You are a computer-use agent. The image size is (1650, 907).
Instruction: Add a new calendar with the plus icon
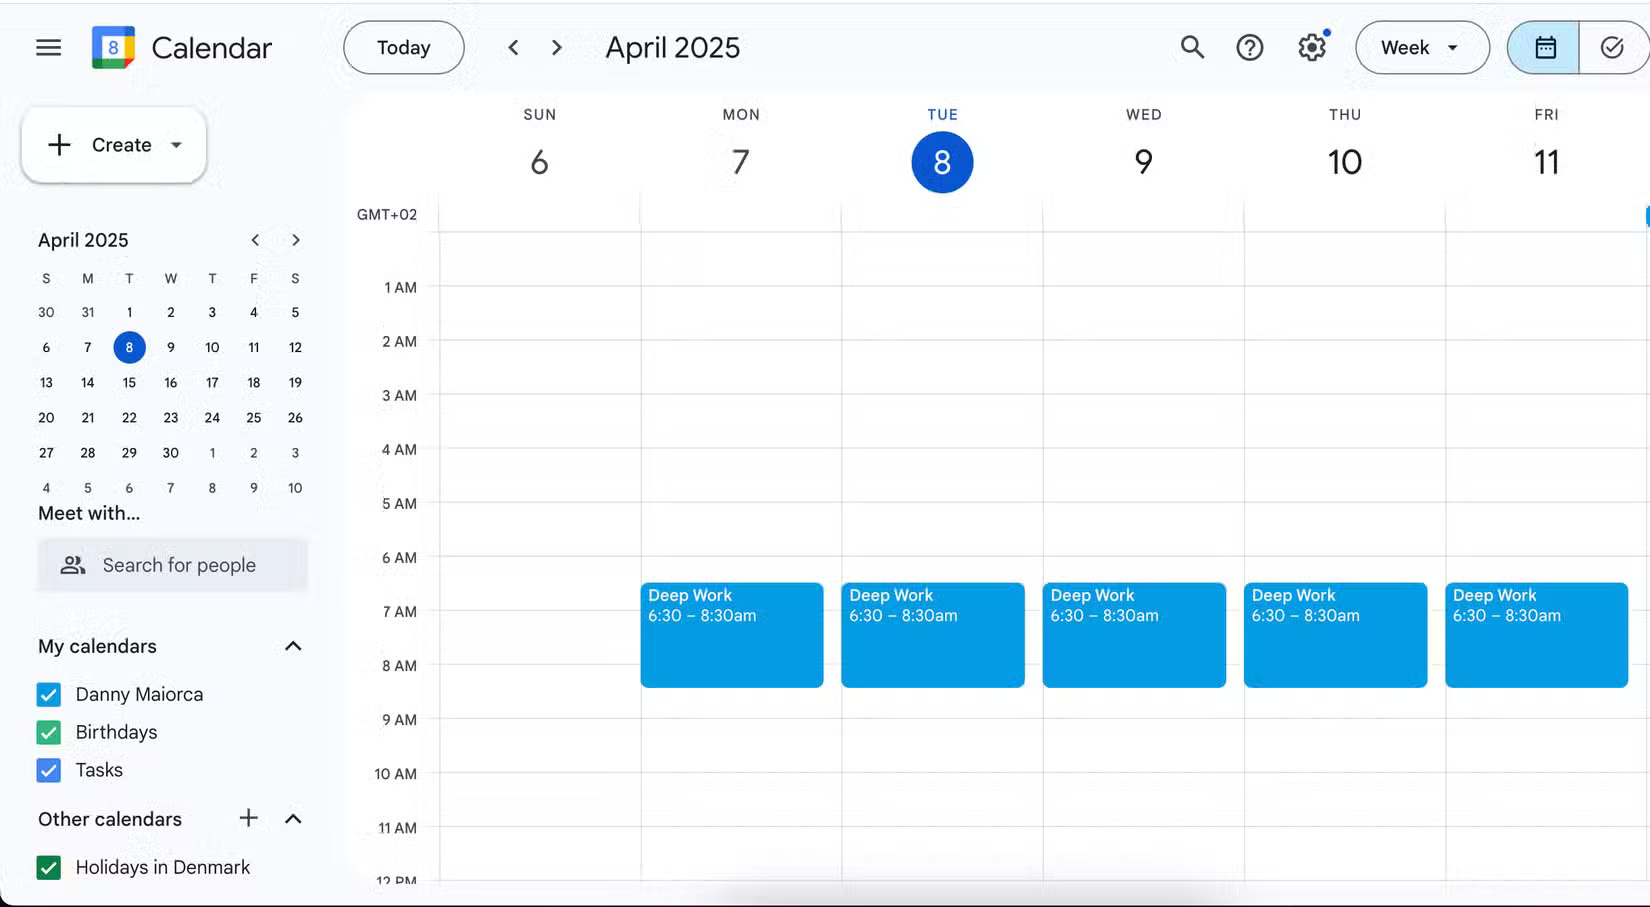(248, 818)
